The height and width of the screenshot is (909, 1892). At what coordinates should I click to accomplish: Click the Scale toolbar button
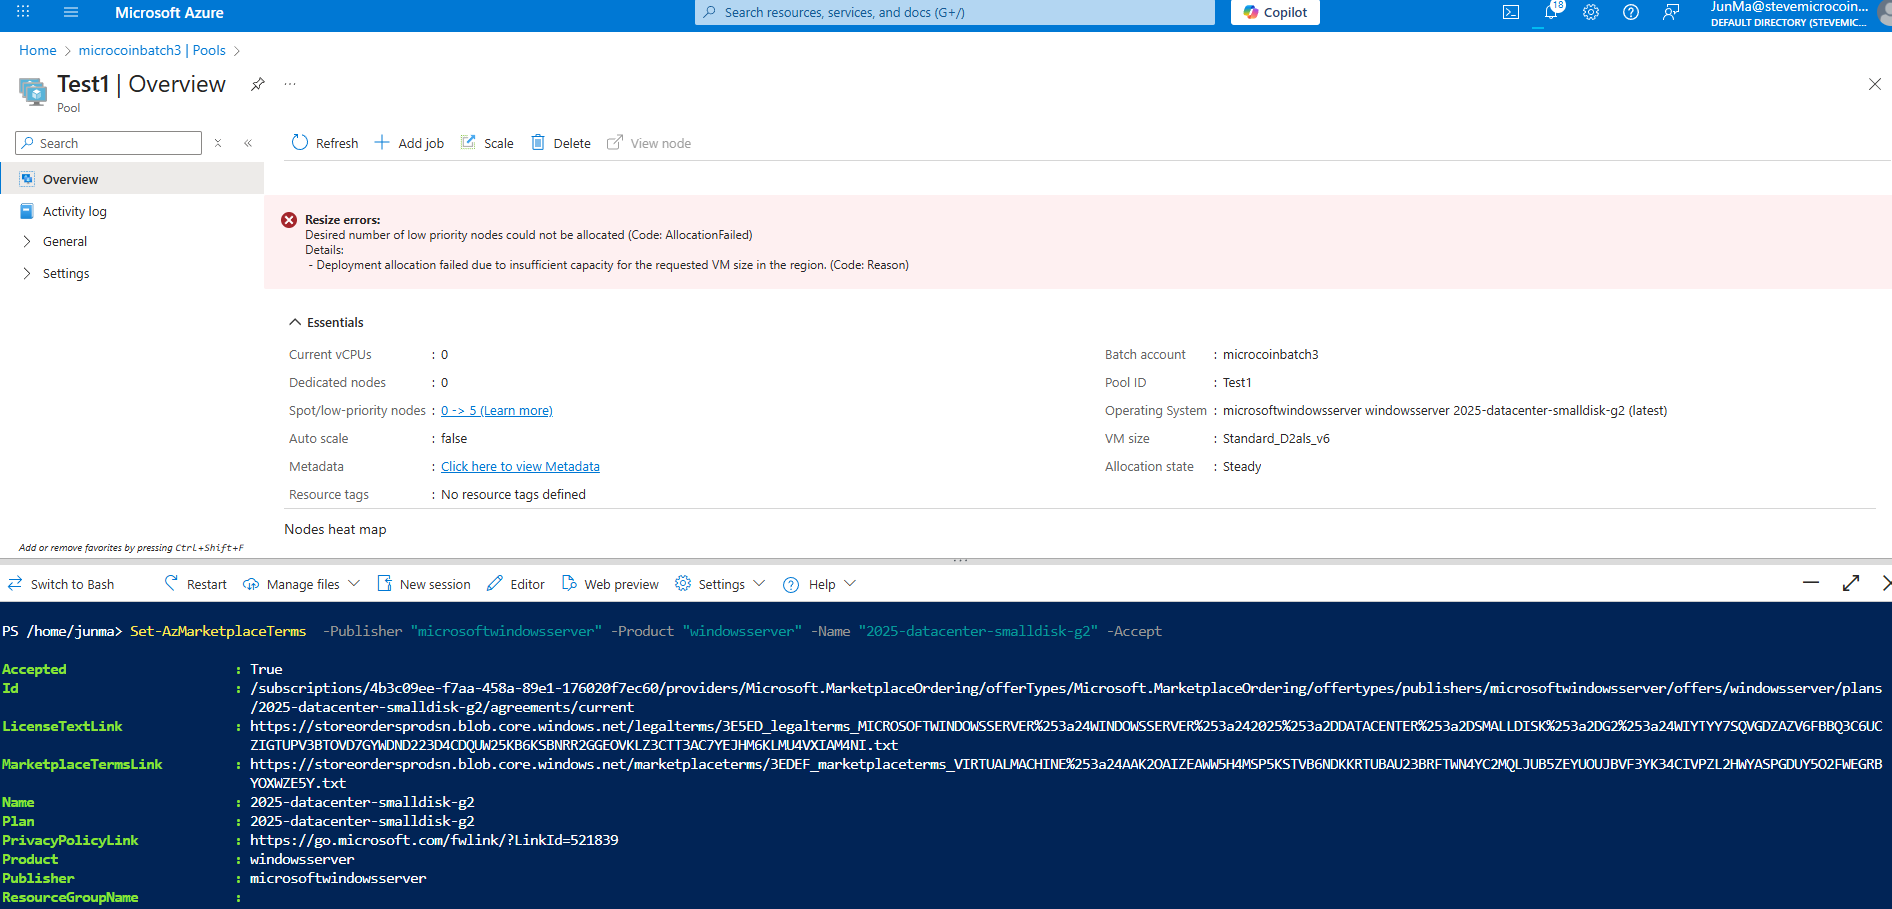pos(487,143)
